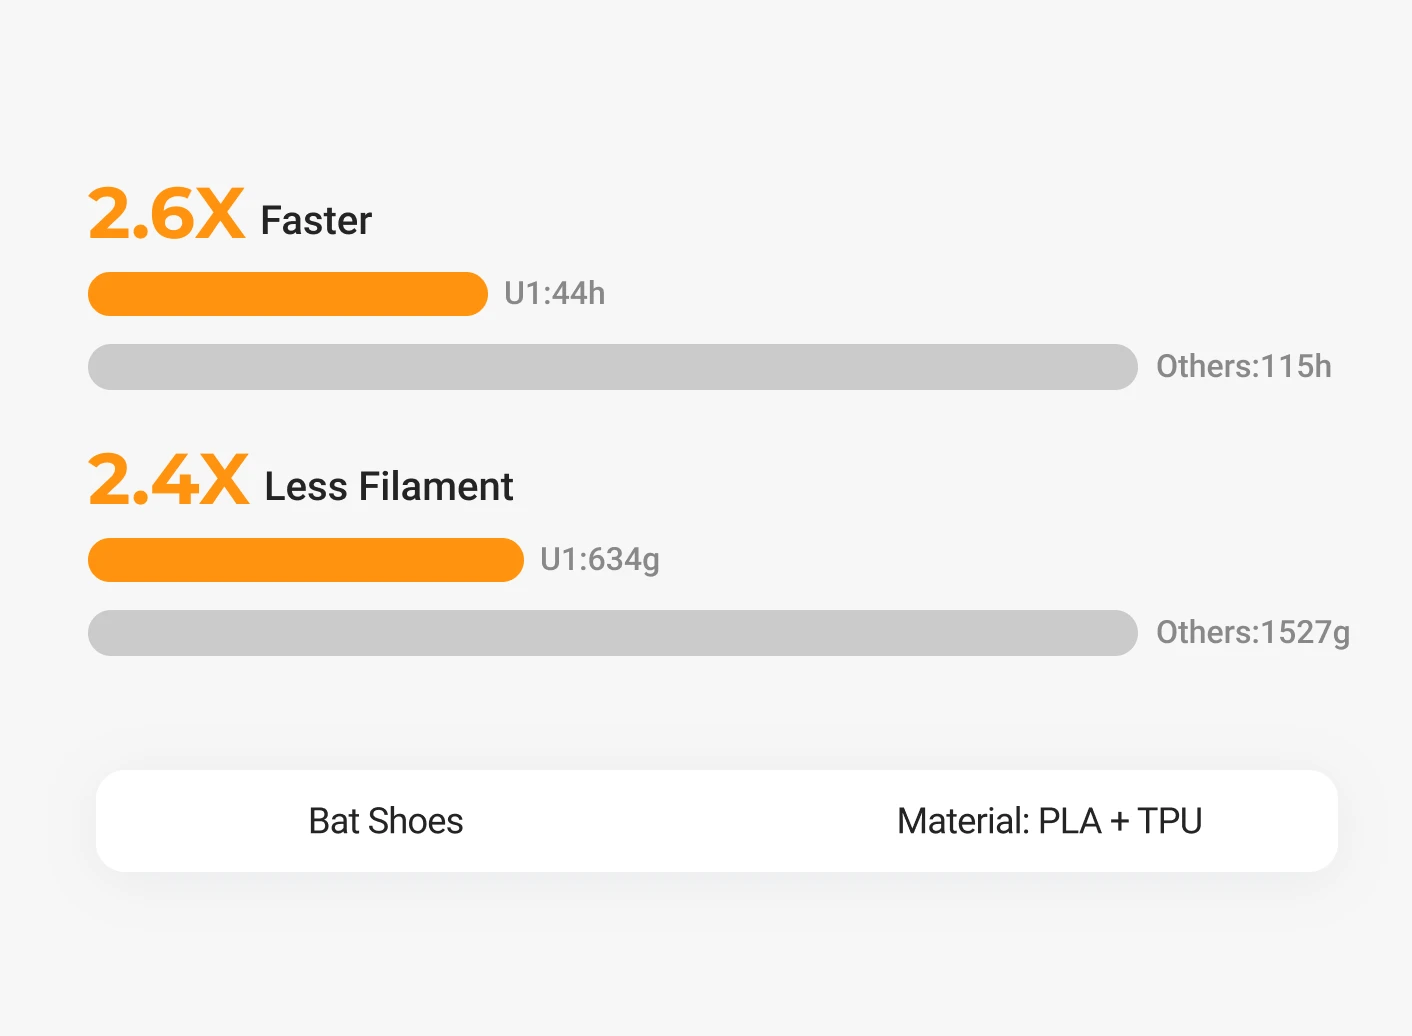Click the word Shoes in the card

[x=415, y=821]
